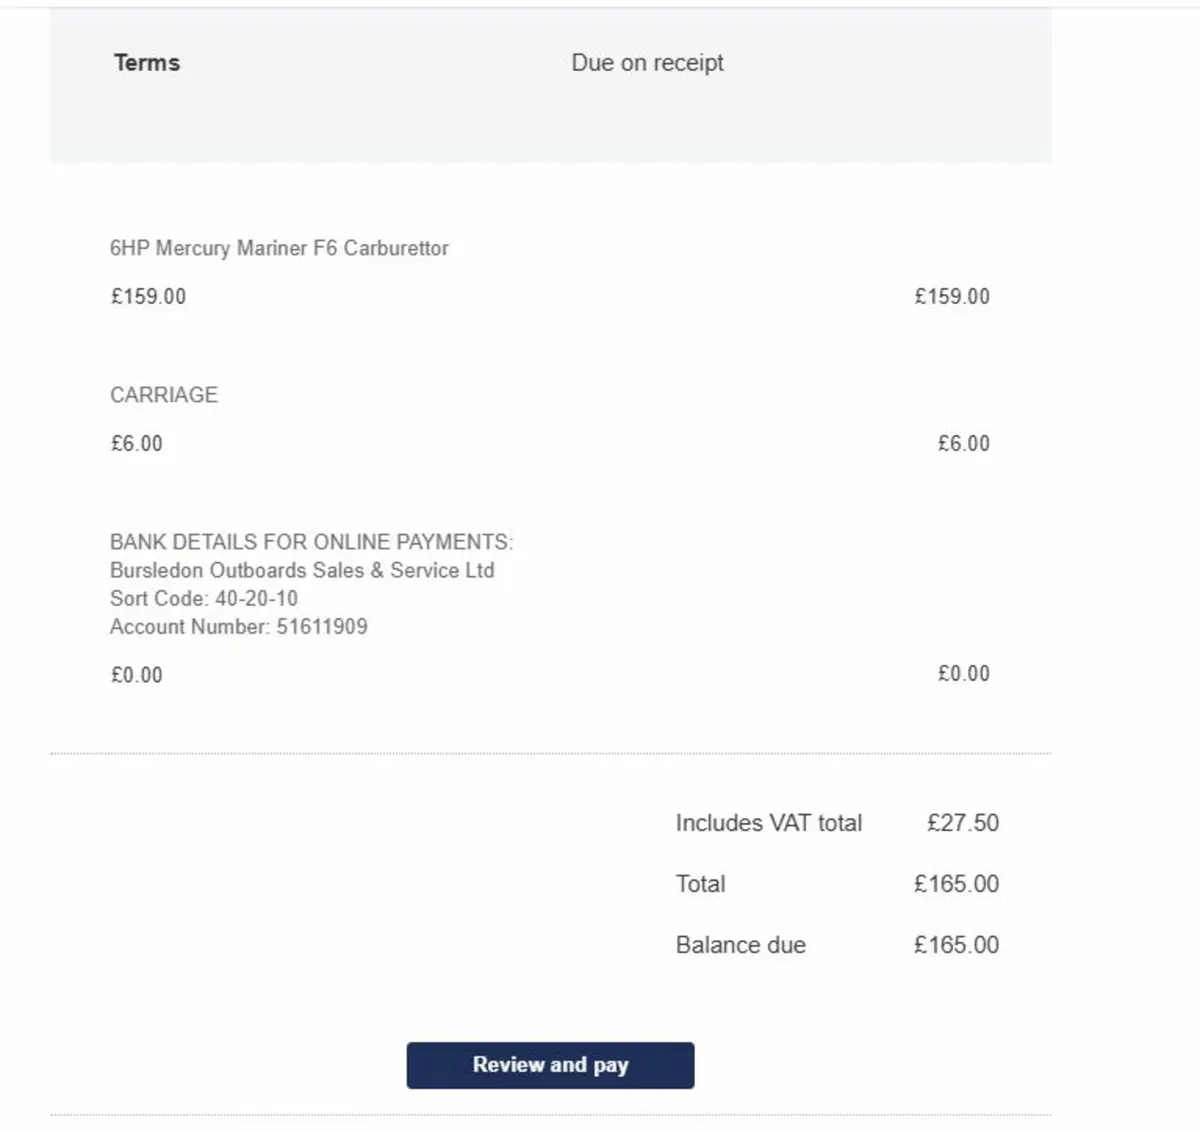Click the Account Number 51611909 text

[x=239, y=627]
